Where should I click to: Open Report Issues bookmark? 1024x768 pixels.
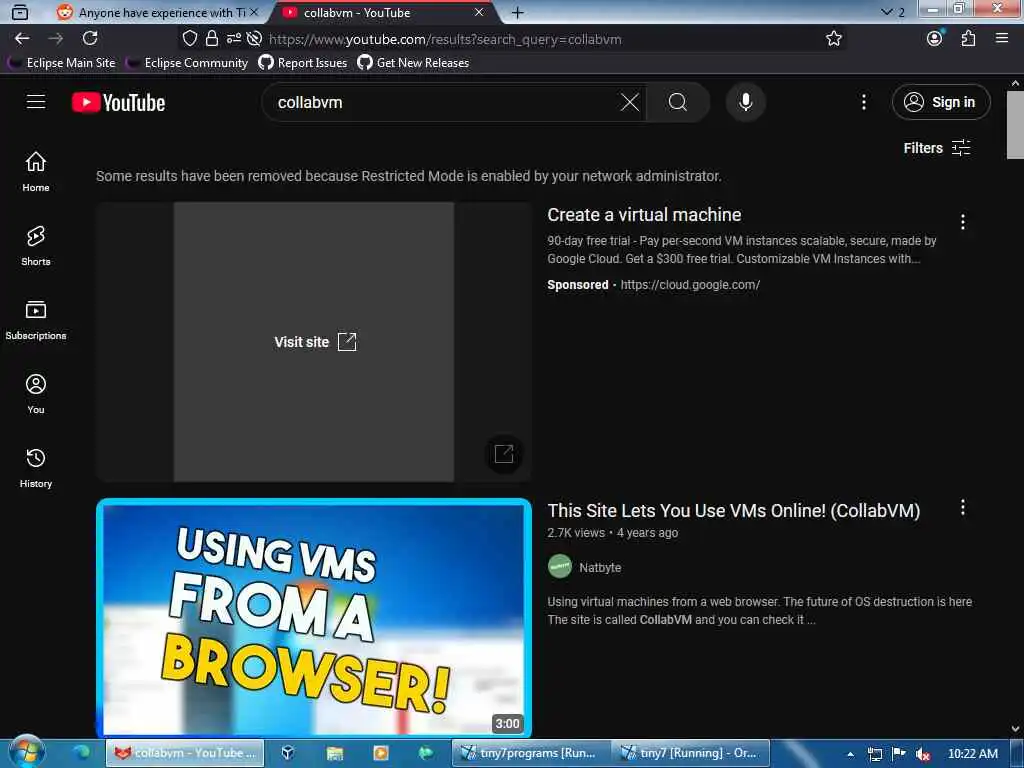(303, 63)
